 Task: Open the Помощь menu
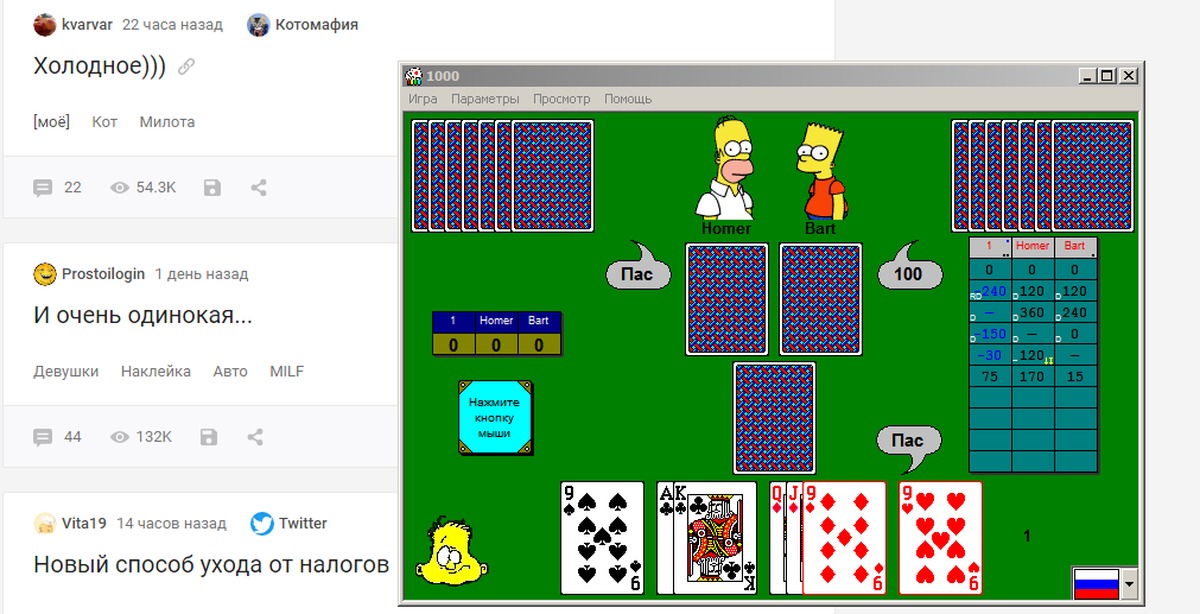click(x=627, y=99)
